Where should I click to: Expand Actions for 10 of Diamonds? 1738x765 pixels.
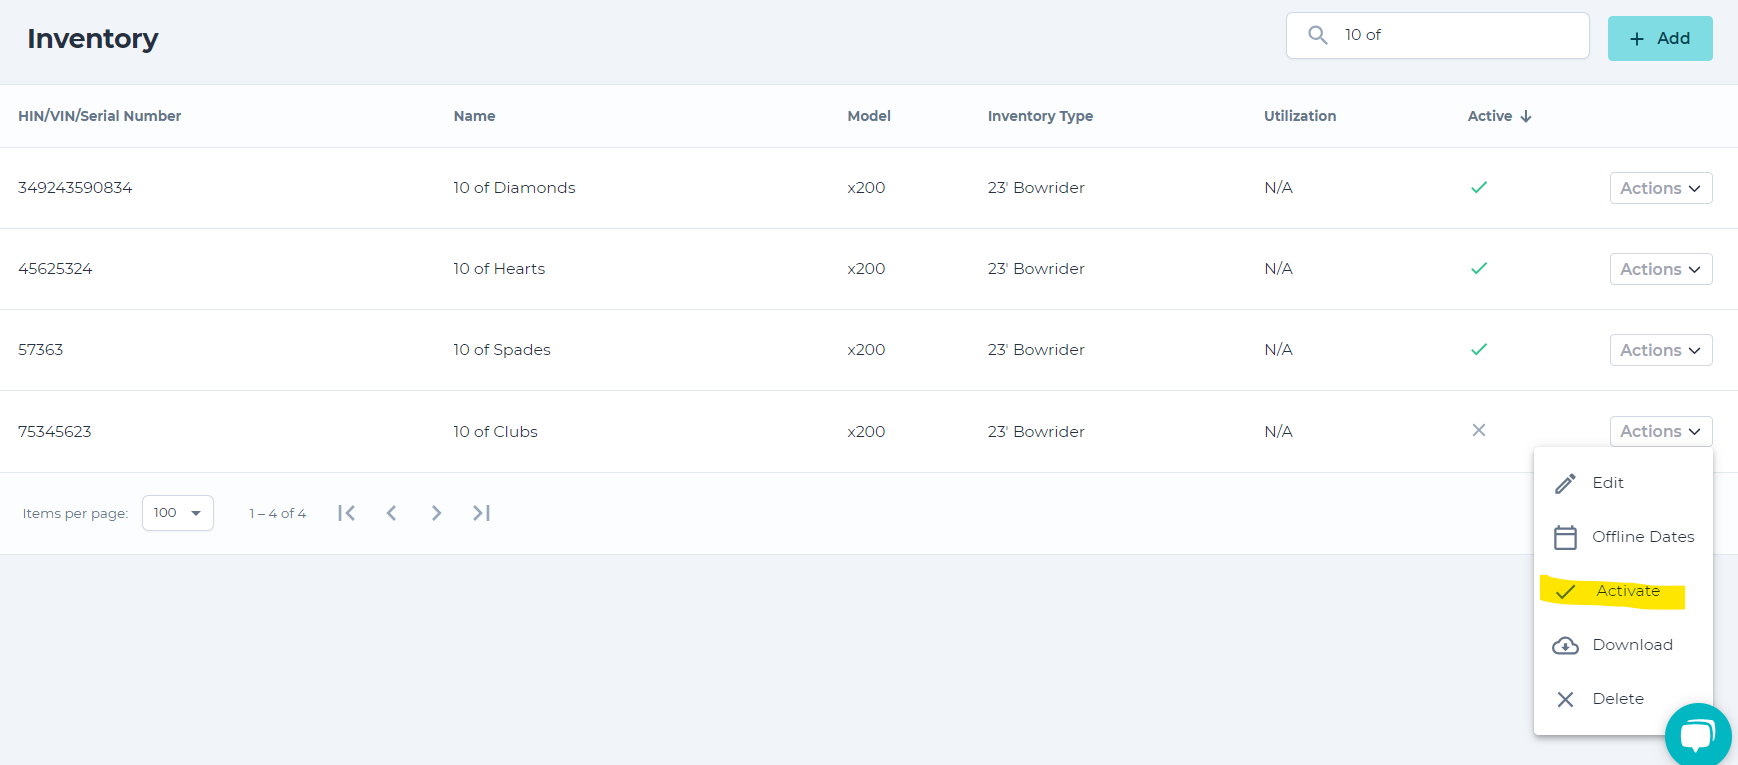[1660, 188]
